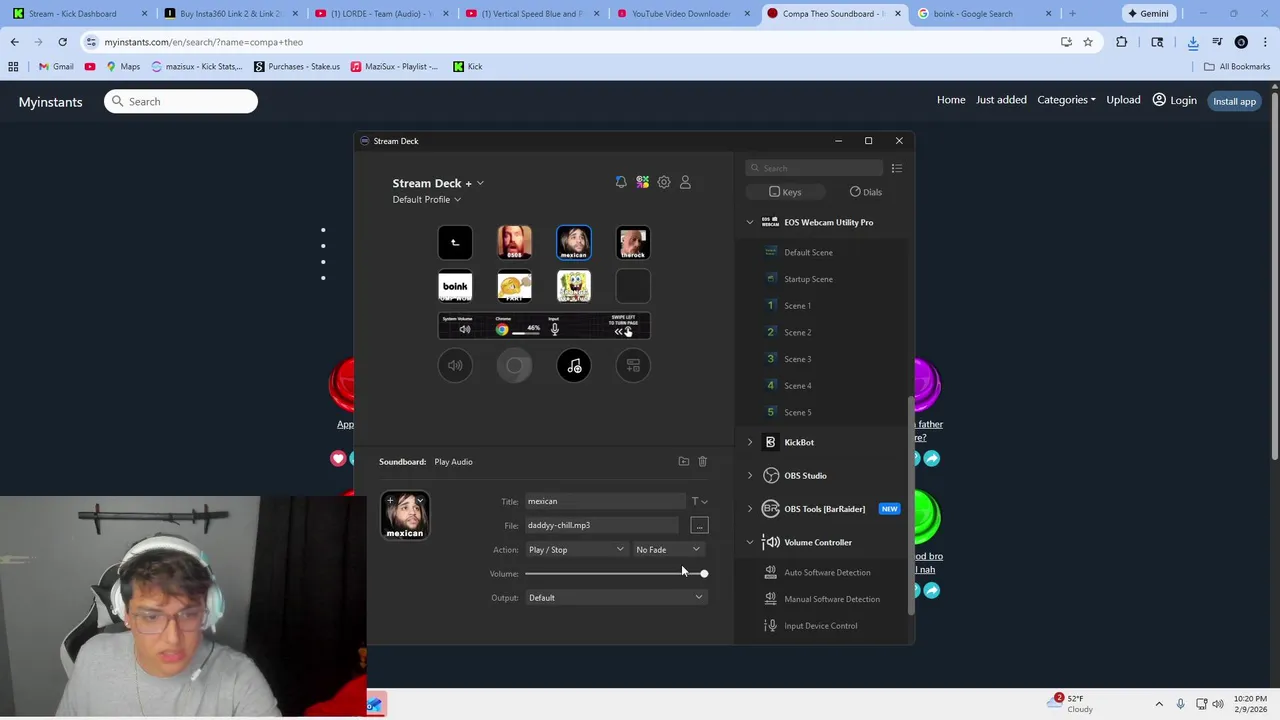
Task: Delete the action with the trash icon
Action: (x=702, y=461)
